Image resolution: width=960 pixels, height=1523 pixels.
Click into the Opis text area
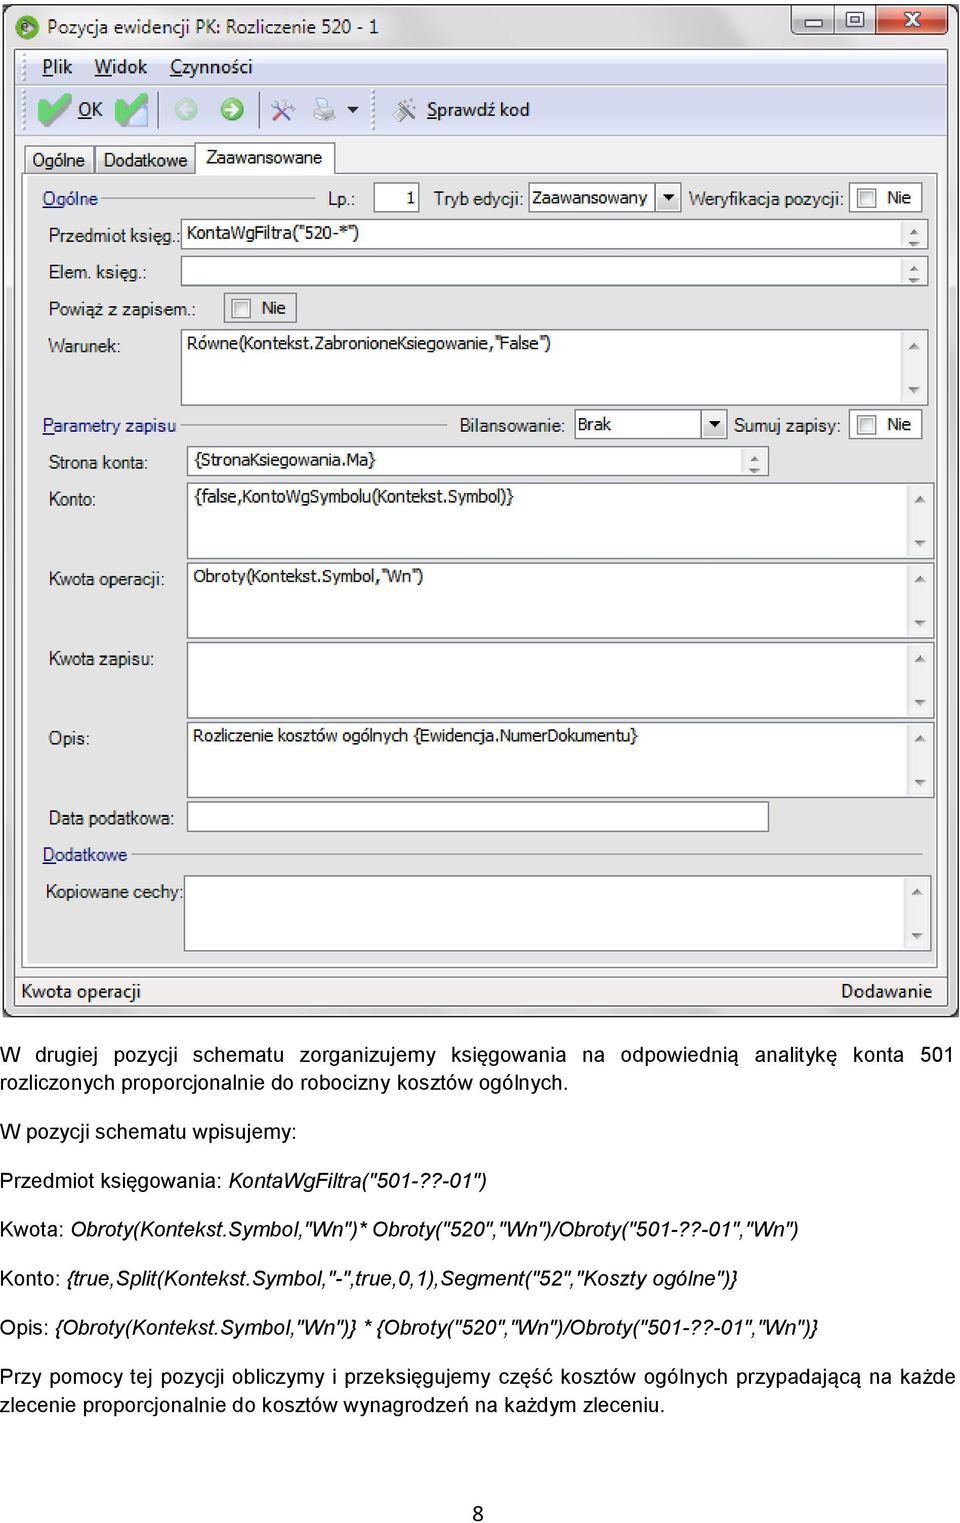tap(548, 760)
